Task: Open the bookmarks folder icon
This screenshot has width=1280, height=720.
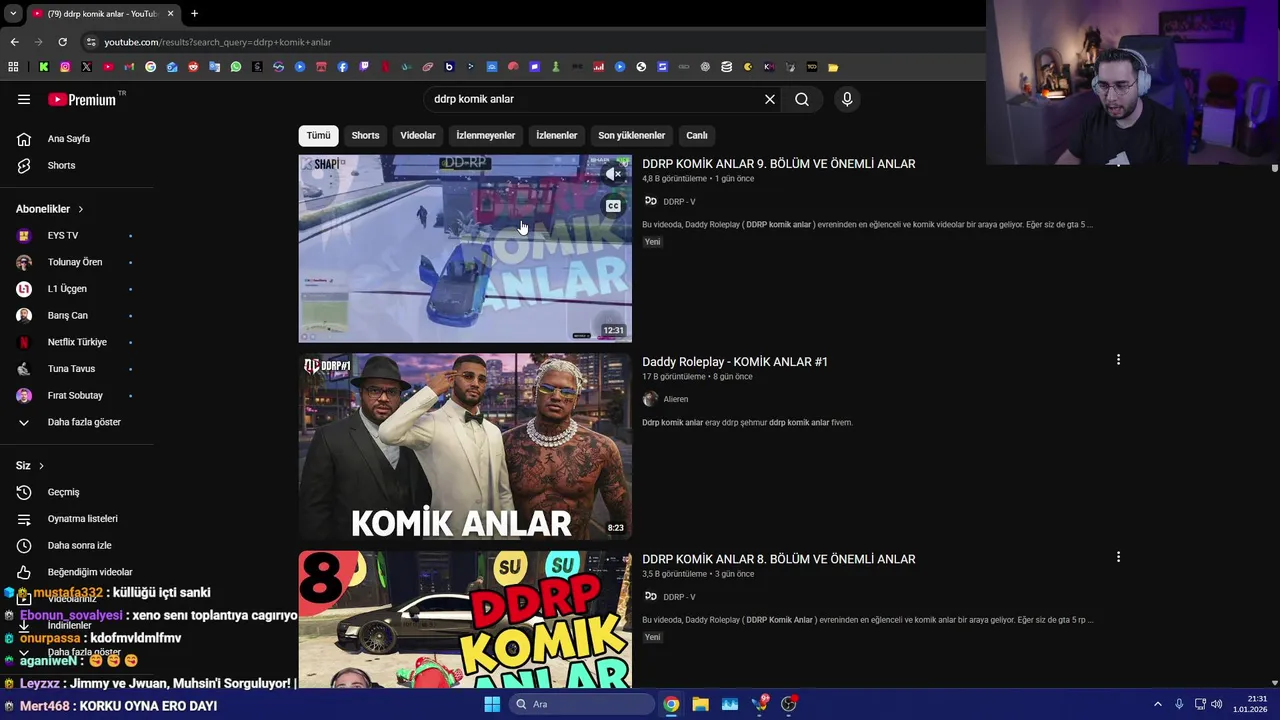Action: 833,67
